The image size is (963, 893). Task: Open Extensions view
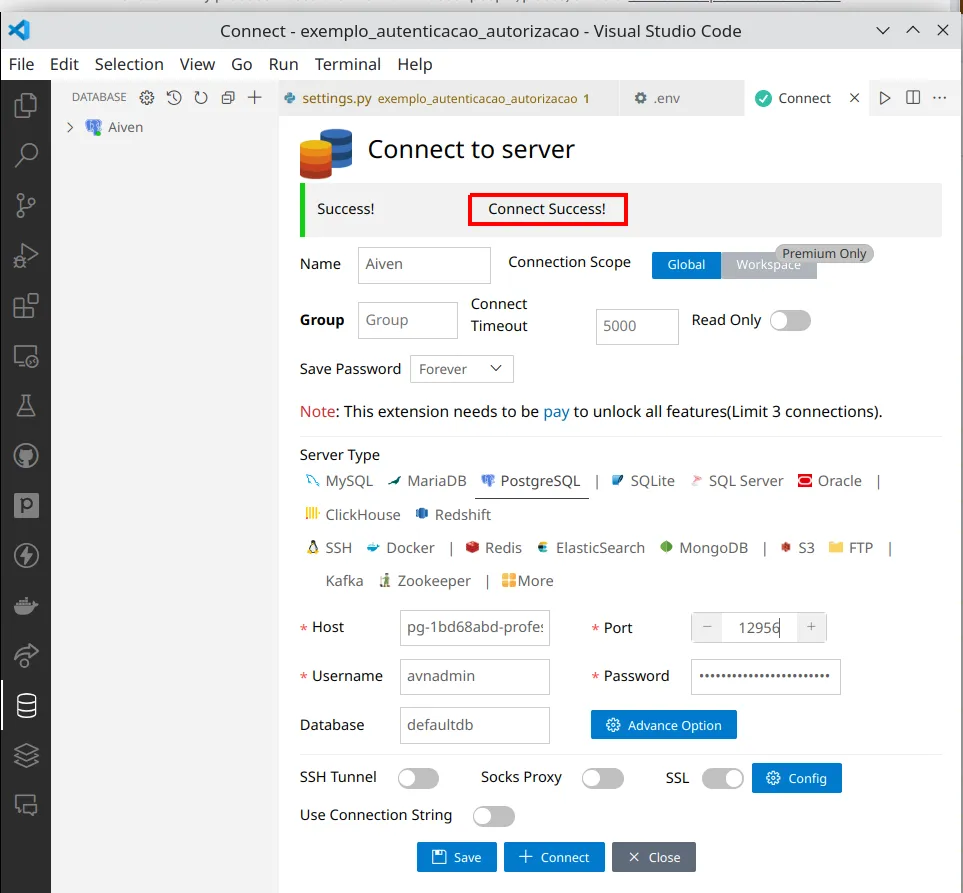pyautogui.click(x=26, y=305)
